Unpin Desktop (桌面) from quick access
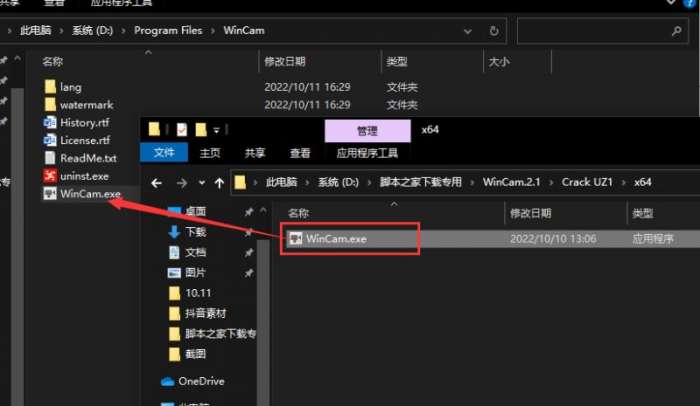This screenshot has width=700, height=406. 249,212
